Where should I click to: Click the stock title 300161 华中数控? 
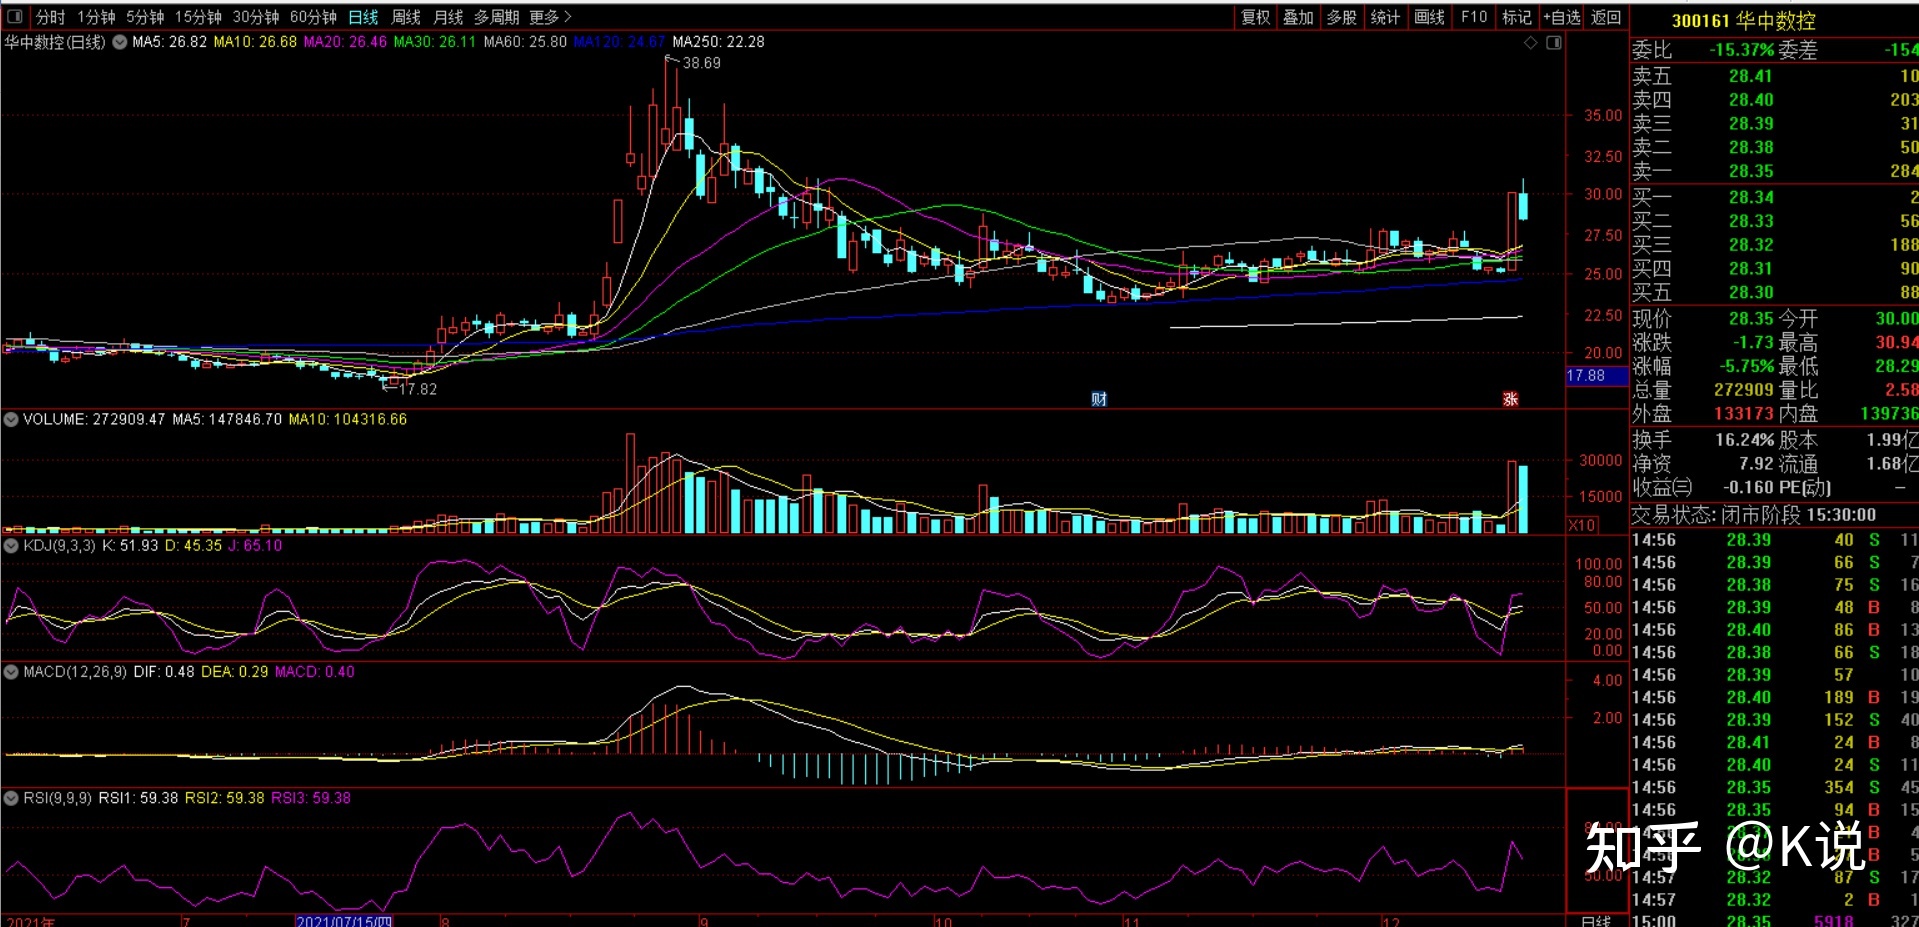tap(1743, 20)
